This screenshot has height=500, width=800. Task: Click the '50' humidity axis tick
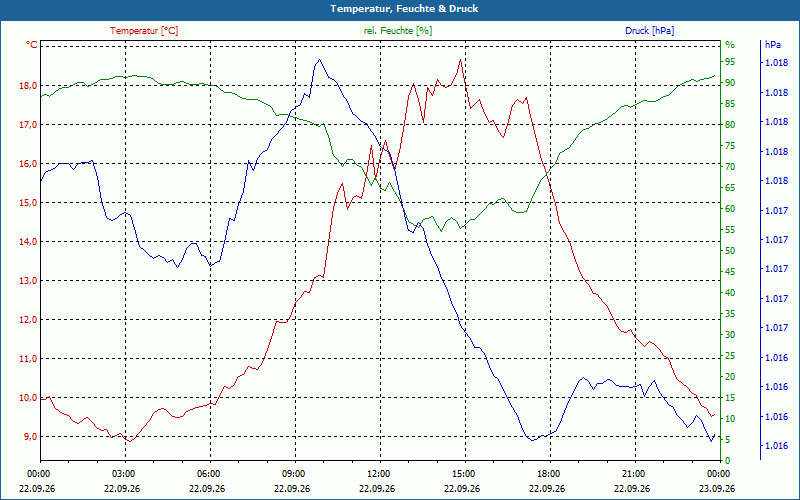(730, 251)
